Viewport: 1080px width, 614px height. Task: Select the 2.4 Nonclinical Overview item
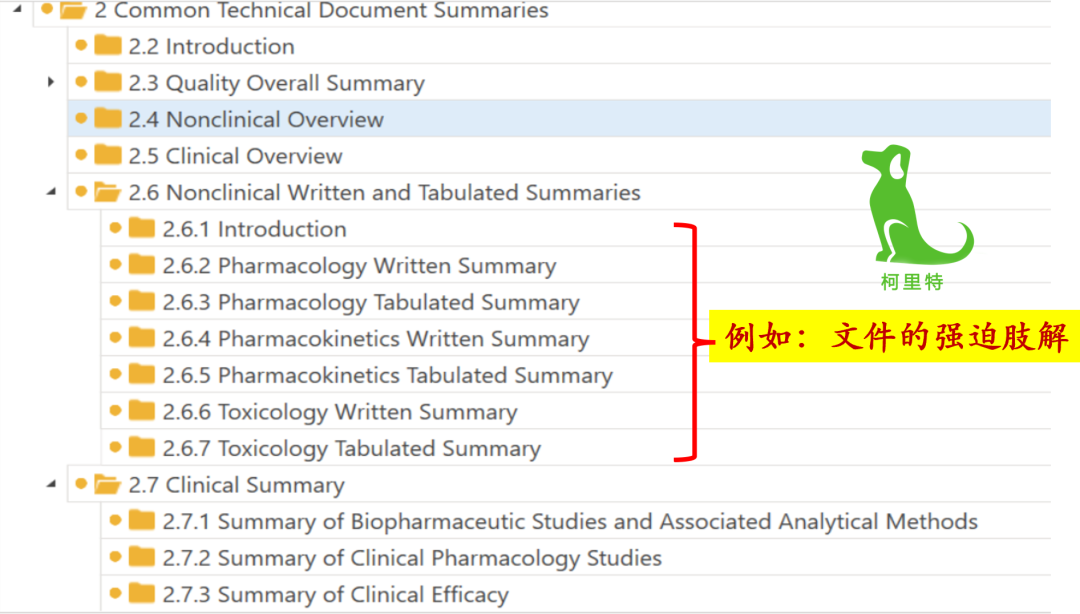tap(256, 119)
